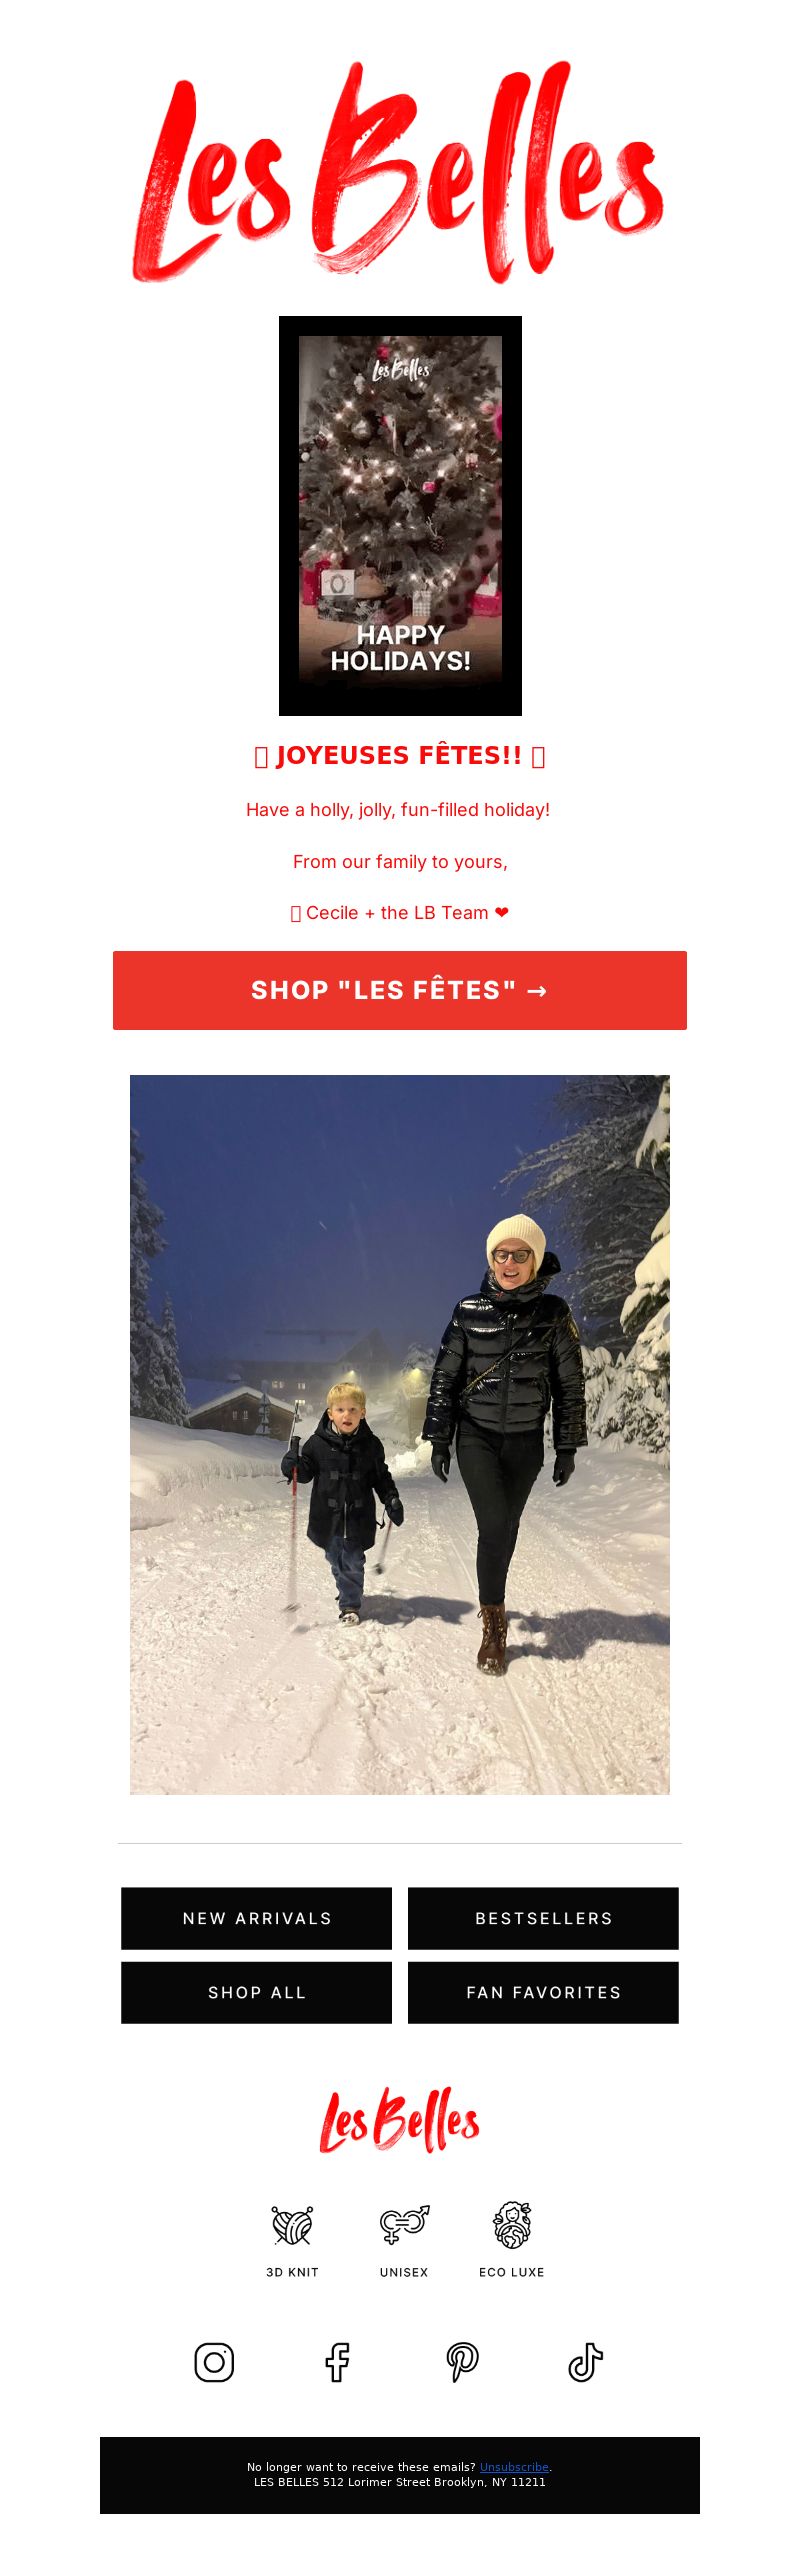Image resolution: width=800 pixels, height=2553 pixels.
Task: Select the Fan Favorites button
Action: (x=543, y=1992)
